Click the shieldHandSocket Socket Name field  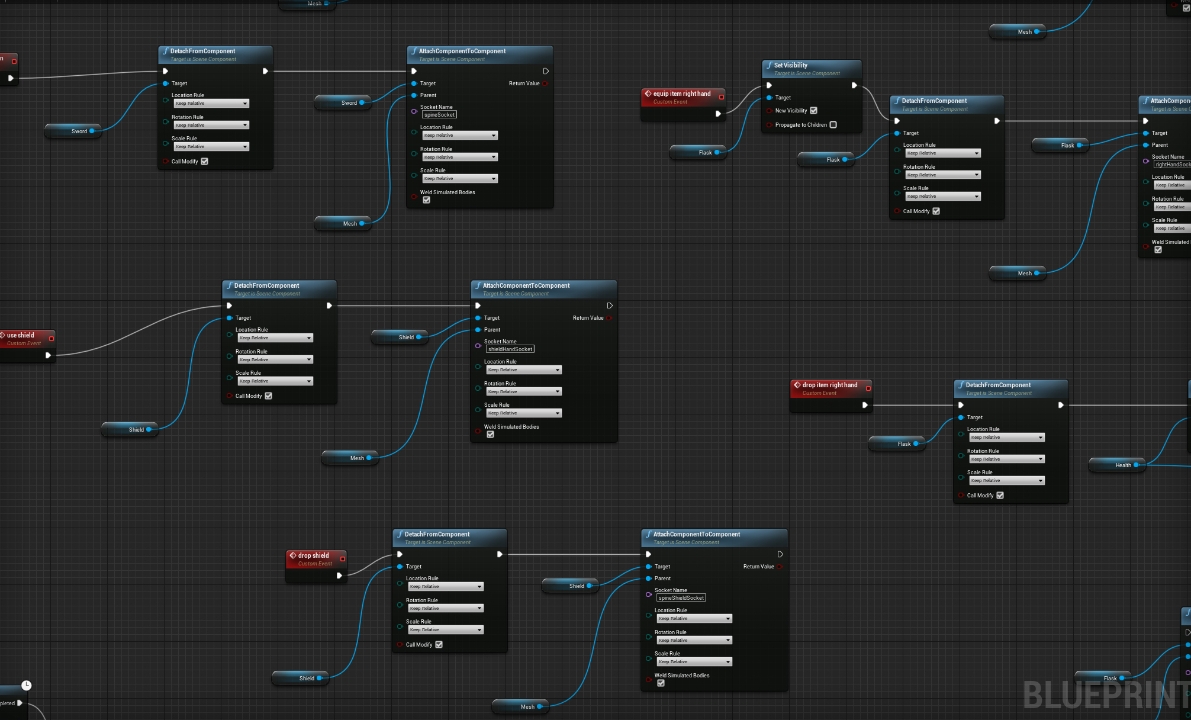510,349
